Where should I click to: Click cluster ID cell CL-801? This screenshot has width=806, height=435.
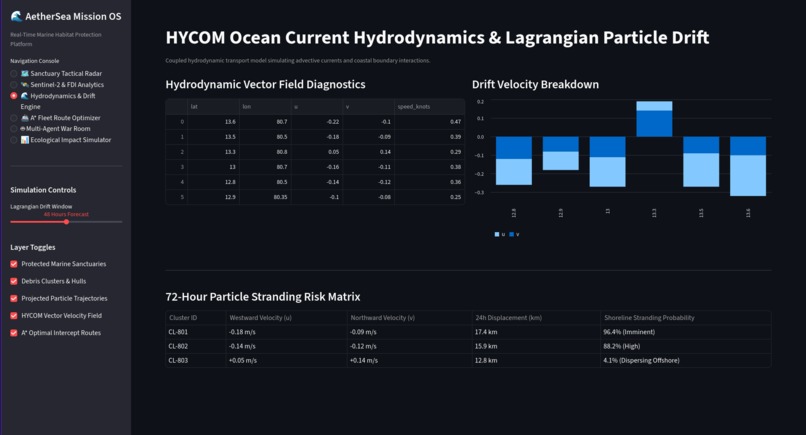[196, 332]
